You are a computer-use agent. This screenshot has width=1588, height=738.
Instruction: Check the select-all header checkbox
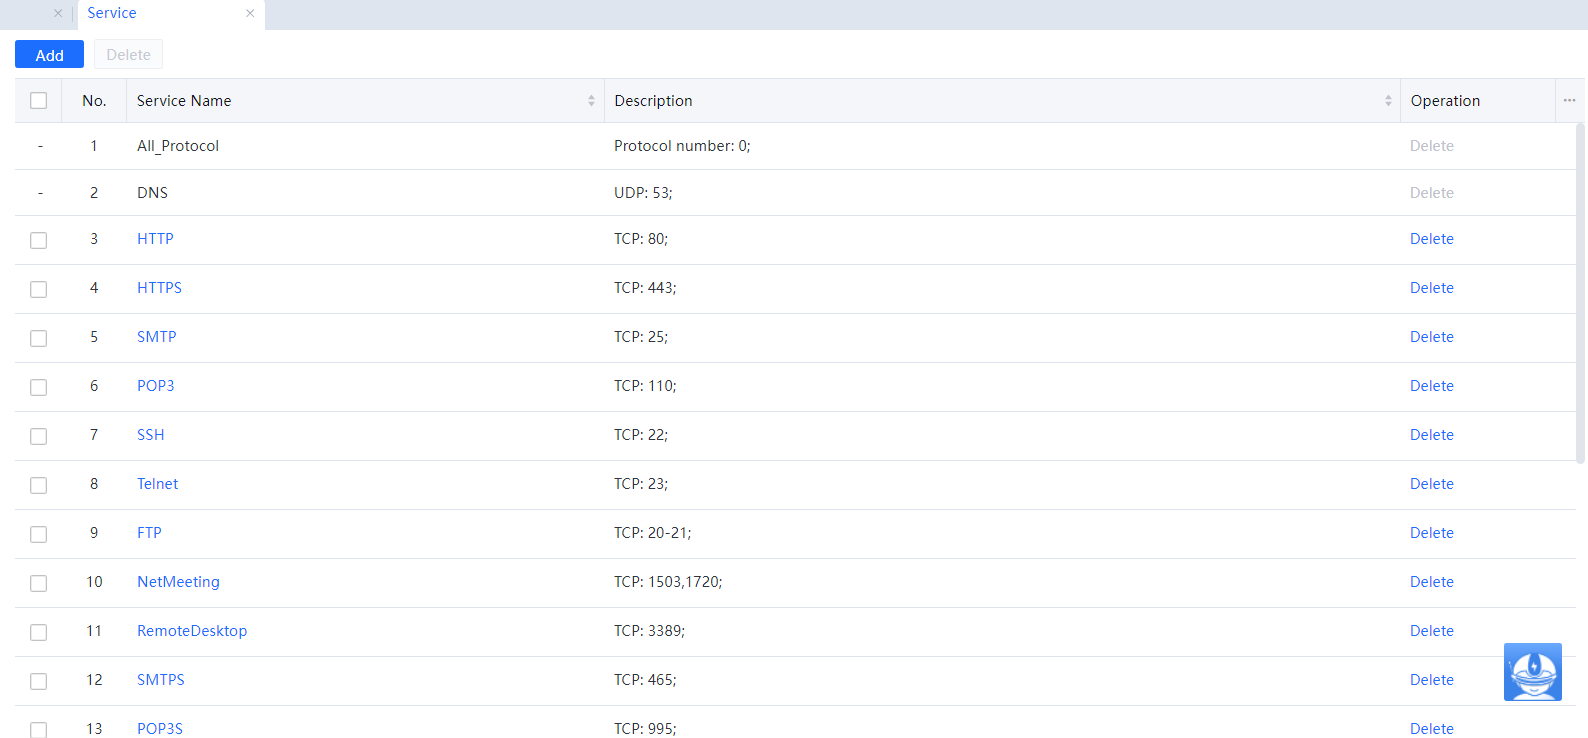(39, 101)
